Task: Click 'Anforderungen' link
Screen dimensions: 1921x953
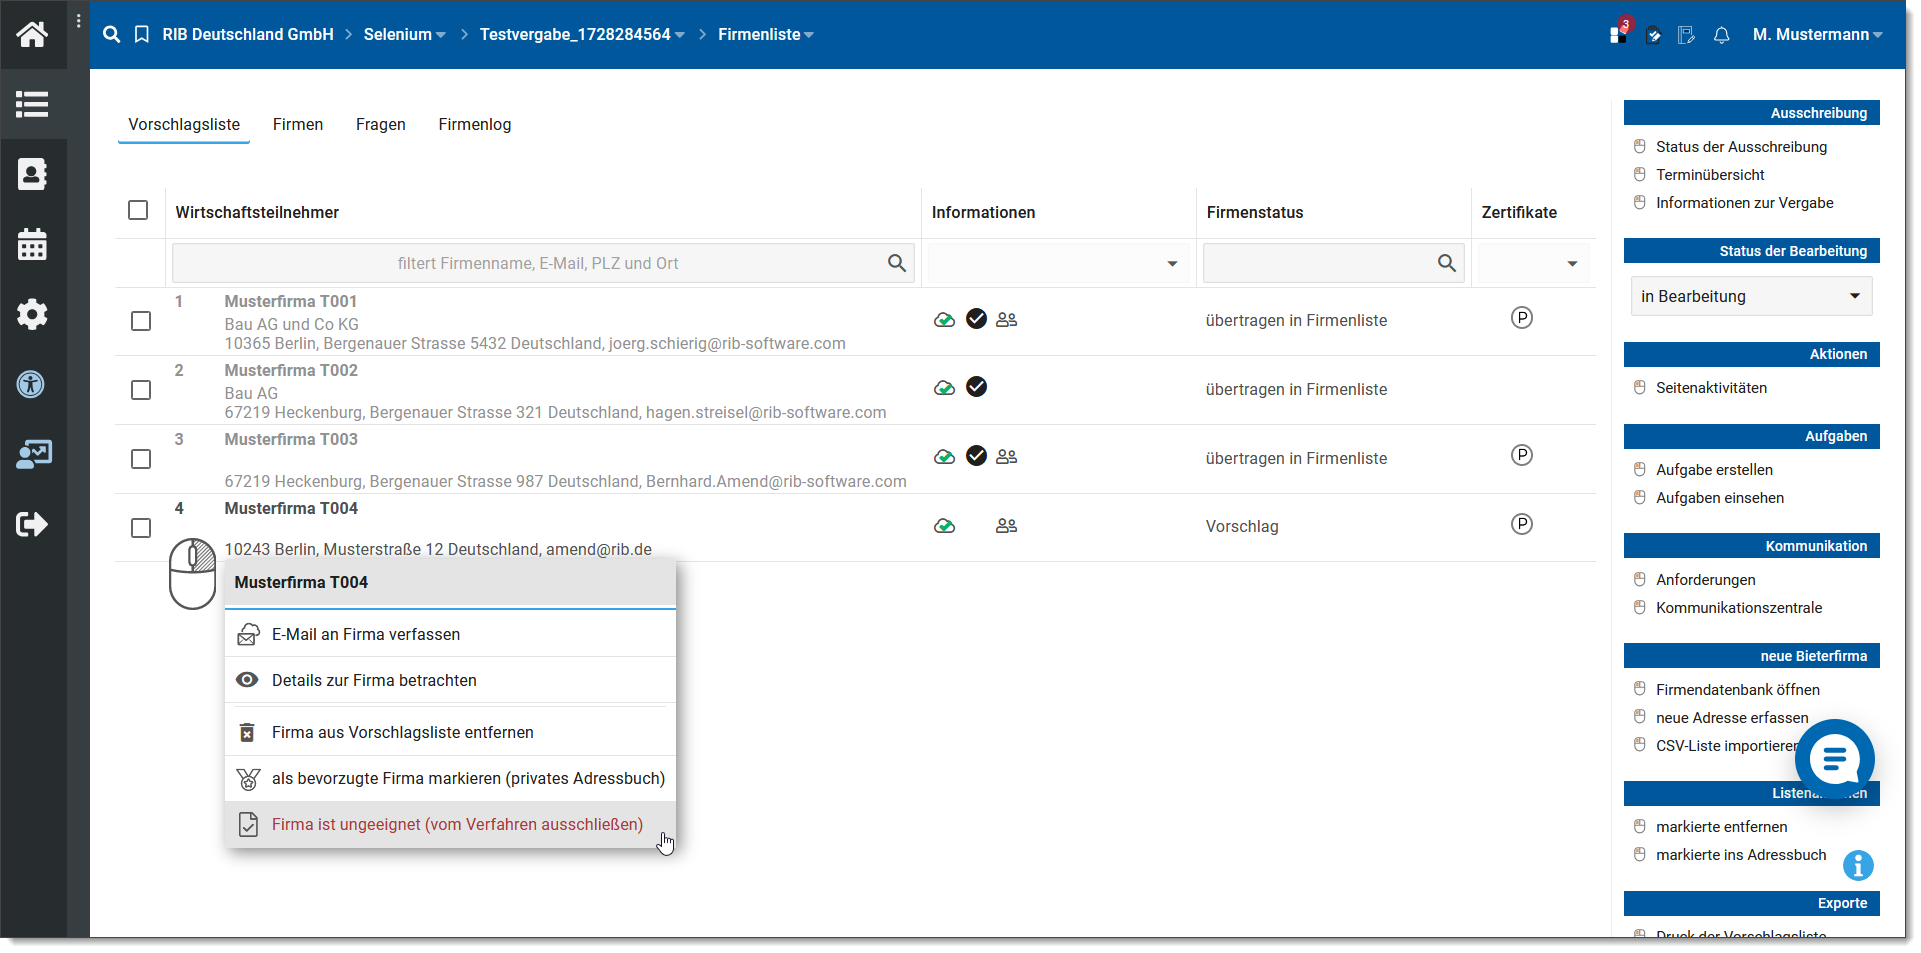Action: pos(1705,580)
